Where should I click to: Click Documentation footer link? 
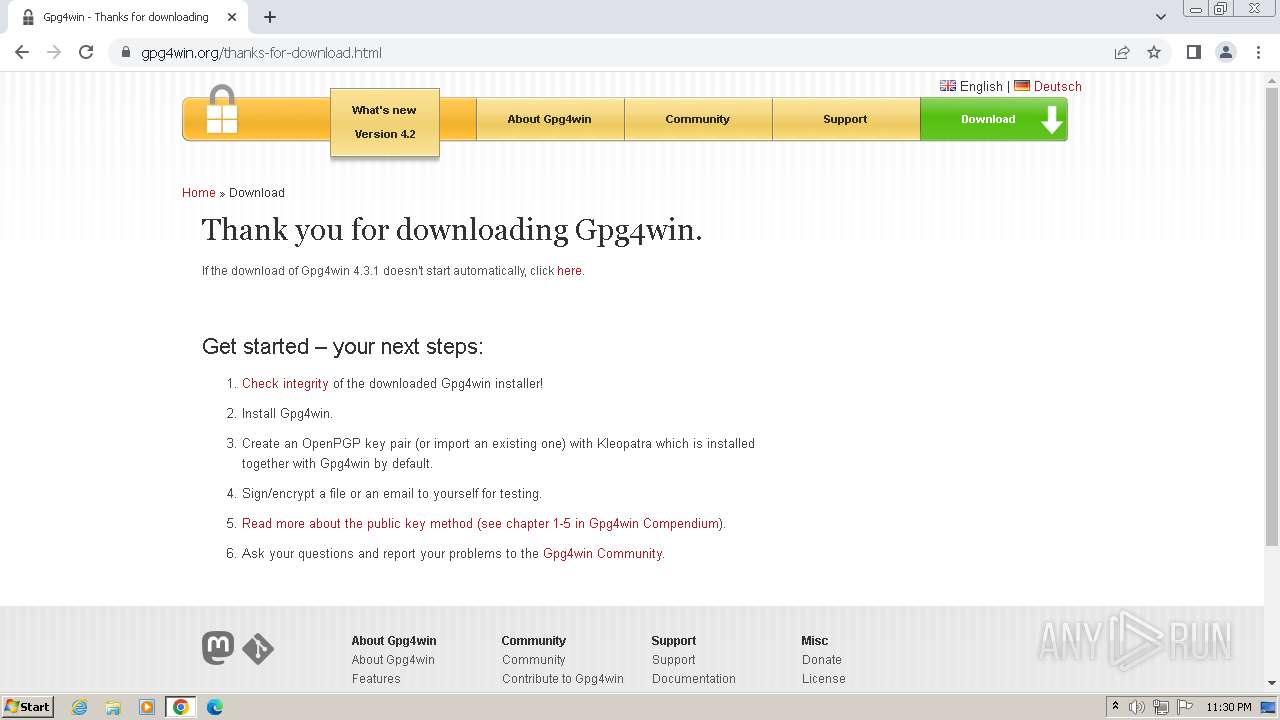(694, 679)
